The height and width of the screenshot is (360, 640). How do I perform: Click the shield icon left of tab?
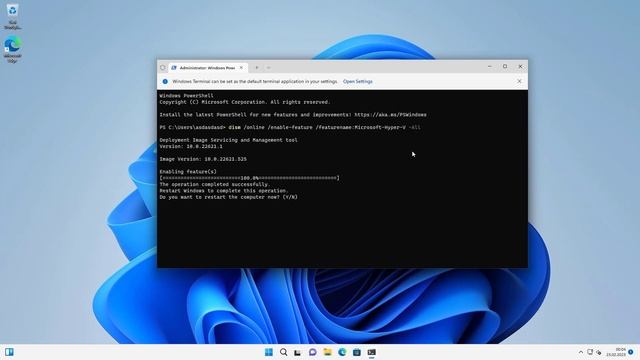162,68
